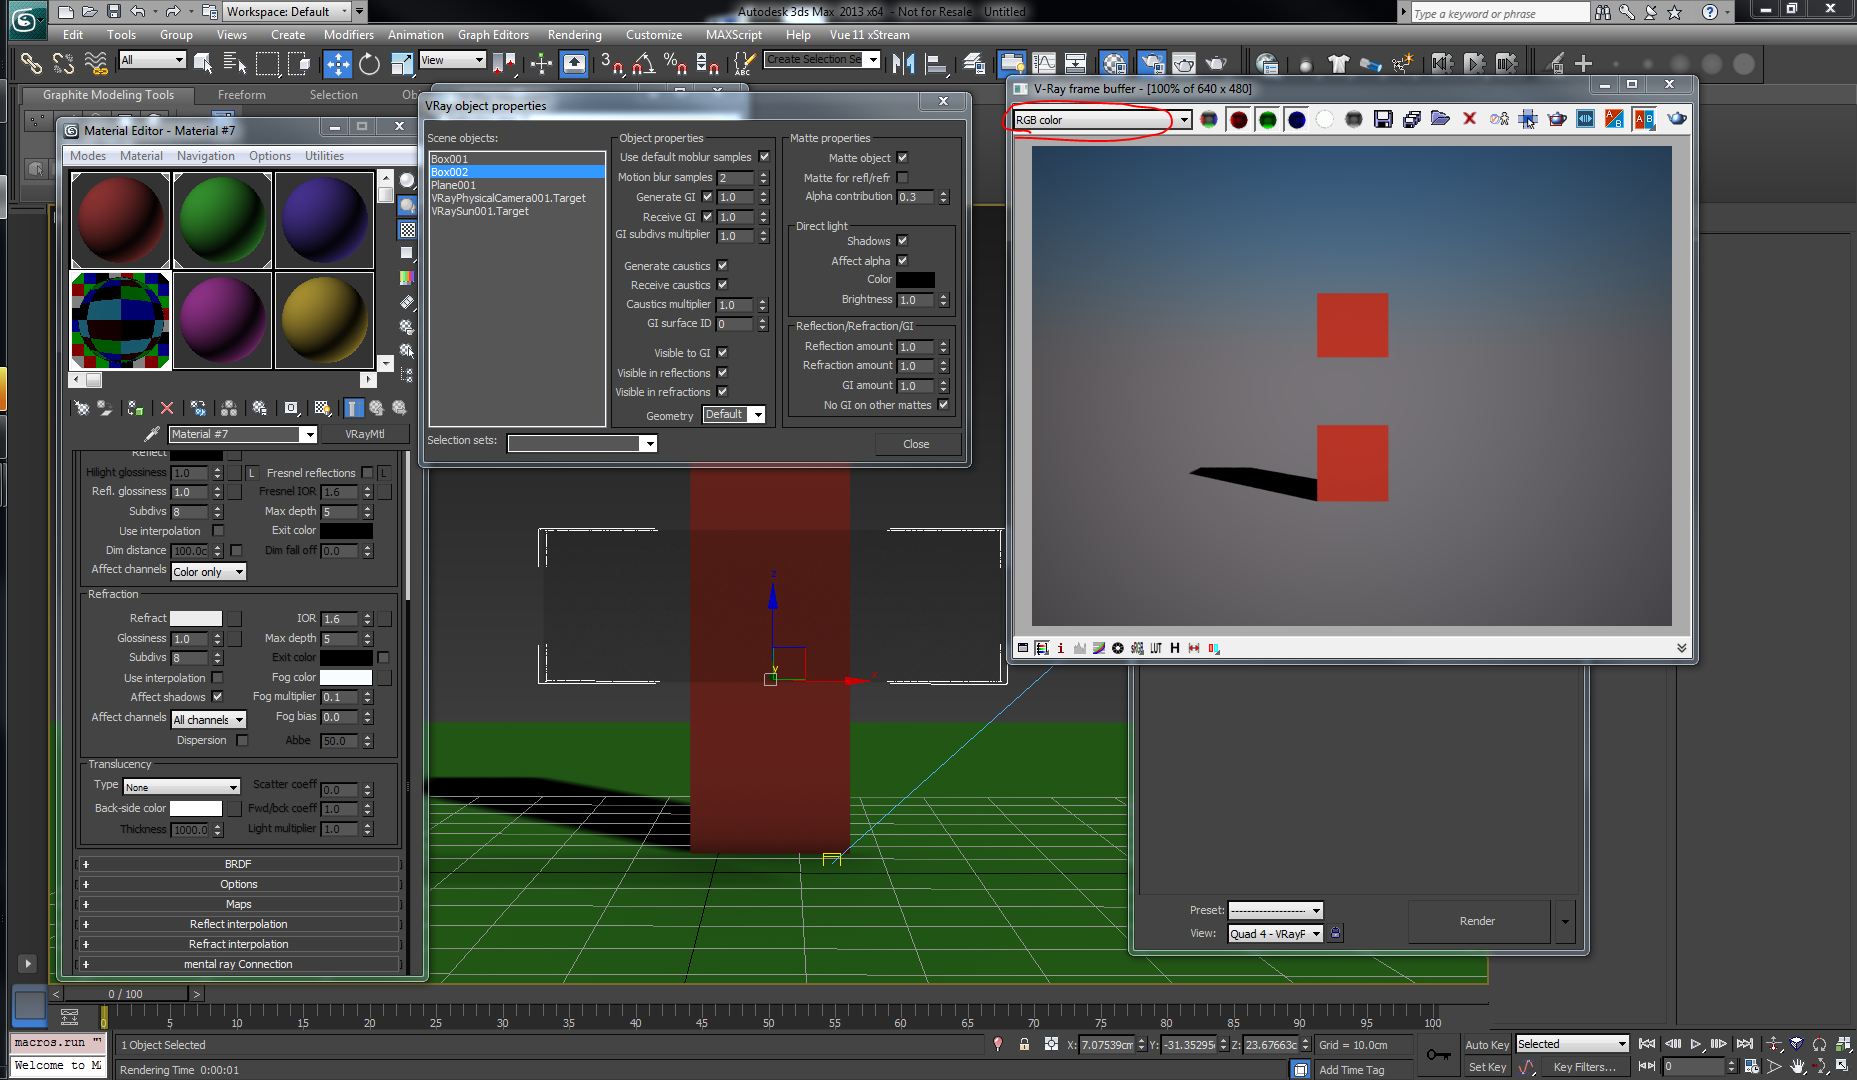Toggle green channel in V-Ray frame buffer
Image resolution: width=1857 pixels, height=1080 pixels.
[x=1268, y=119]
